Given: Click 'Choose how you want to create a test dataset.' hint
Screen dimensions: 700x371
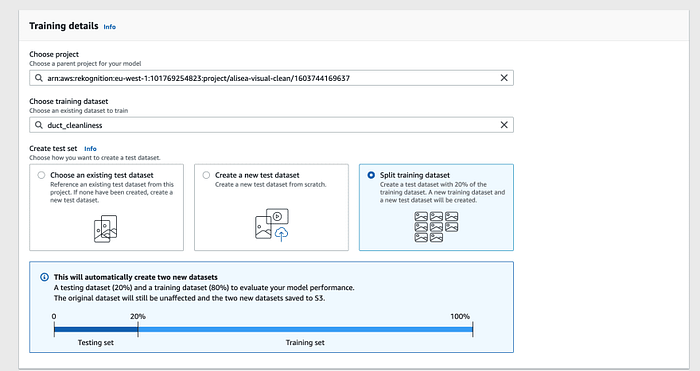Looking at the screenshot, I should [95, 158].
